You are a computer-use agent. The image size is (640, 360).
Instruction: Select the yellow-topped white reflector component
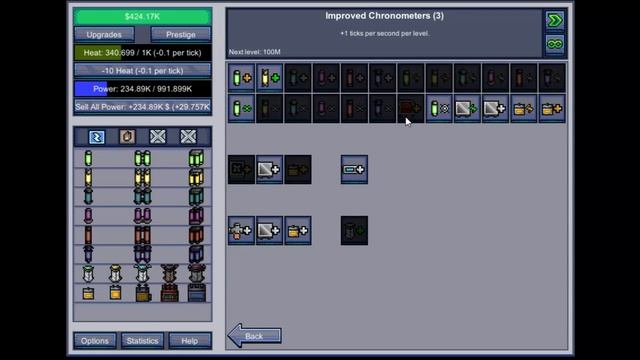(115, 273)
